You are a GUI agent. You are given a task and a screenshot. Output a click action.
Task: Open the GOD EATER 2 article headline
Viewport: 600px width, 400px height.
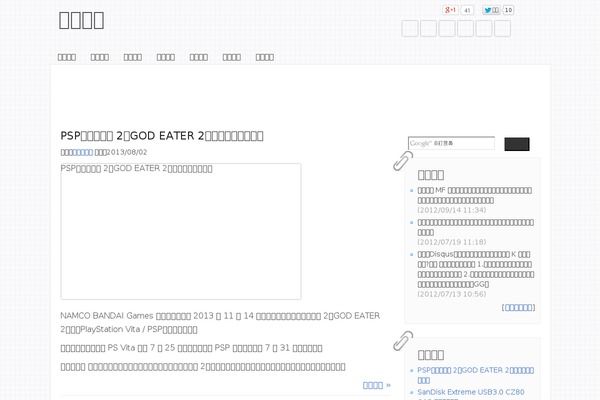point(162,136)
